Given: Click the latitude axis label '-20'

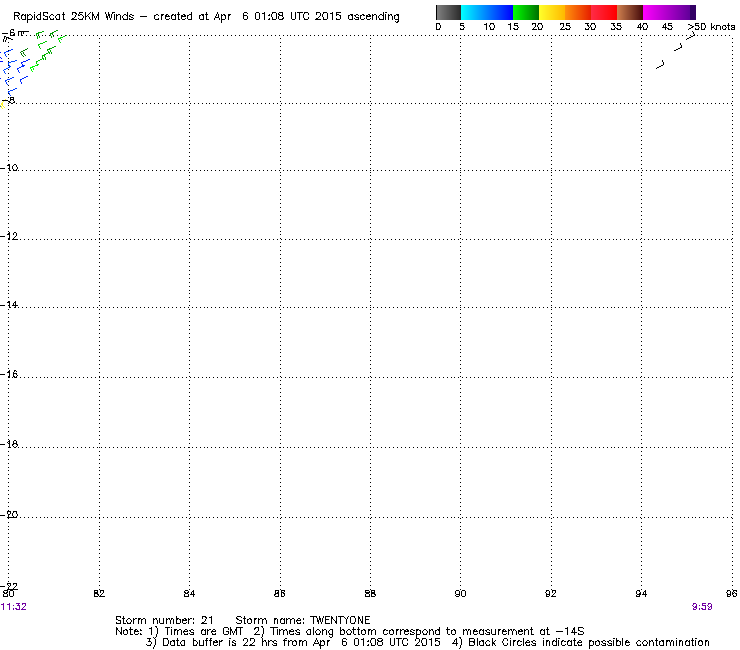Looking at the screenshot, I should [9, 514].
